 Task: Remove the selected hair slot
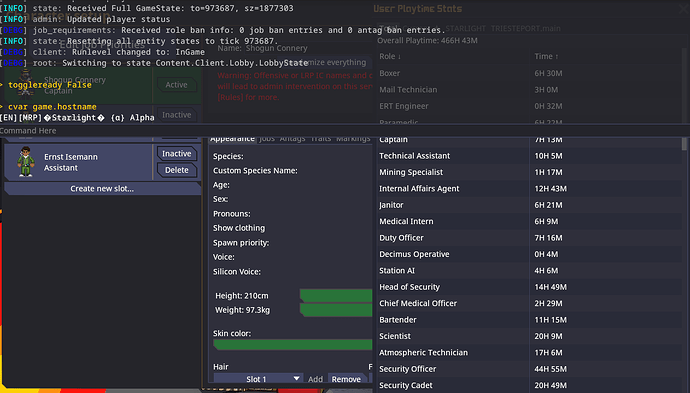coord(346,379)
